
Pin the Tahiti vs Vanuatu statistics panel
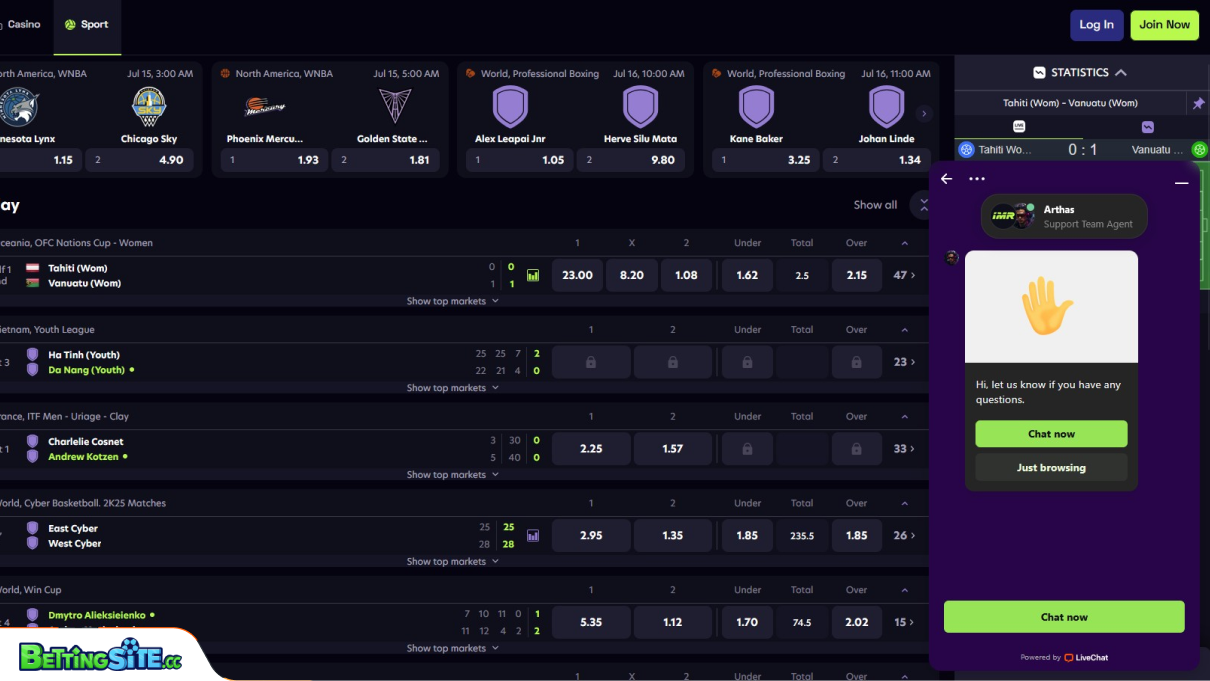1198,104
